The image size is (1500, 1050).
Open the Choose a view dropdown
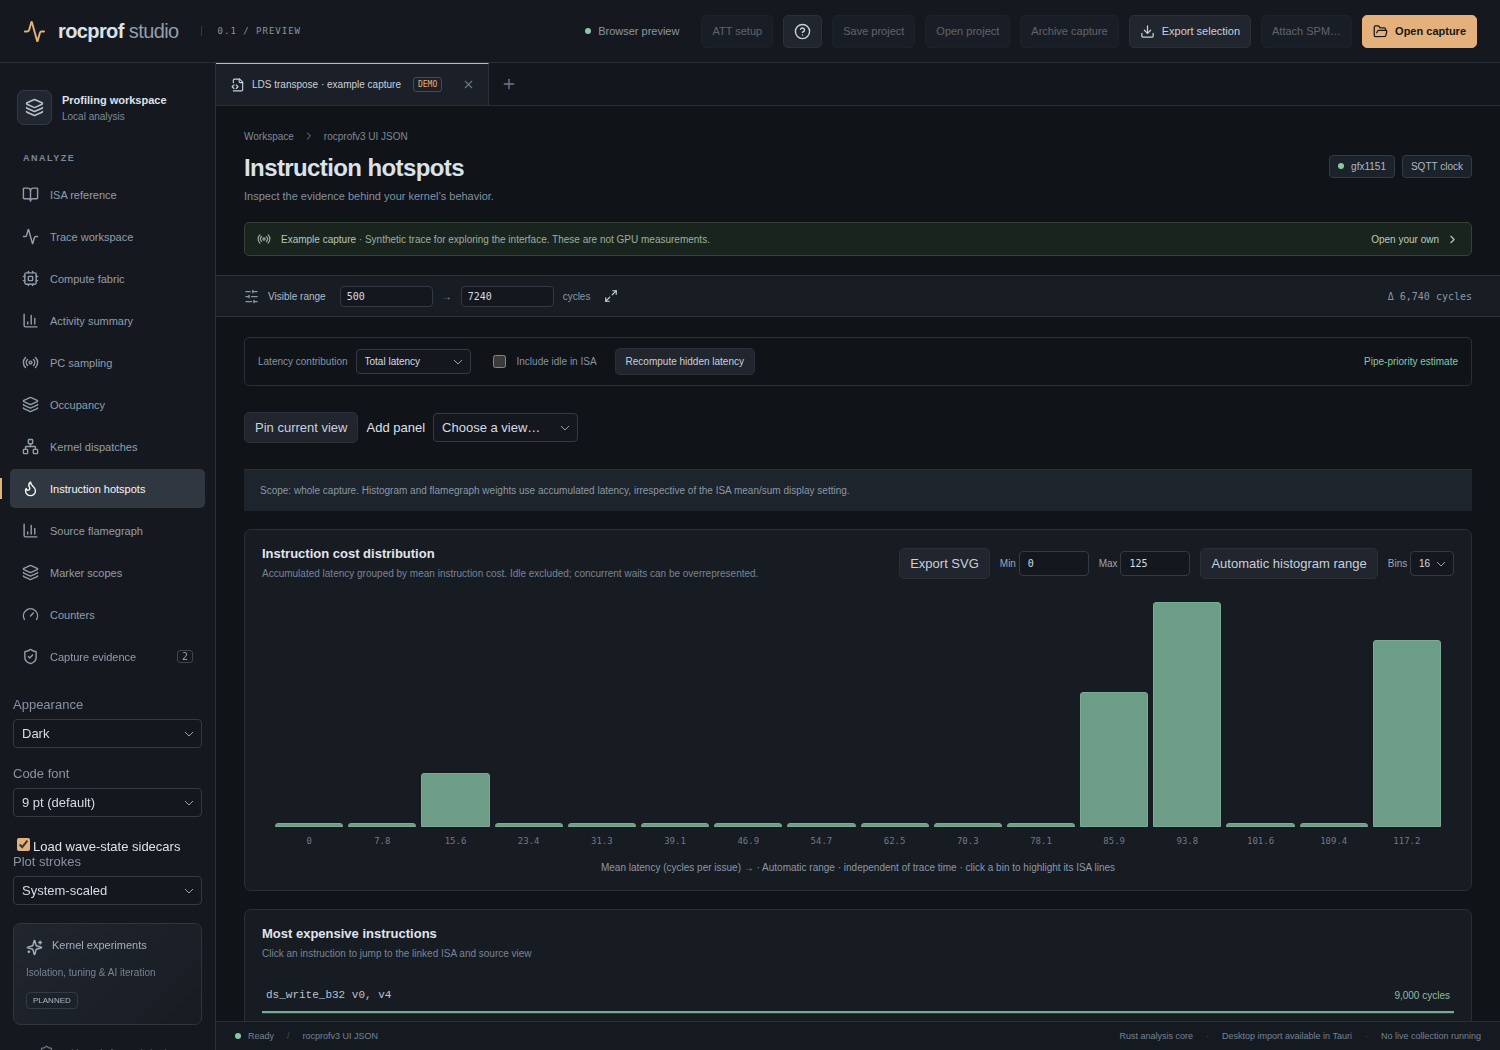point(505,427)
